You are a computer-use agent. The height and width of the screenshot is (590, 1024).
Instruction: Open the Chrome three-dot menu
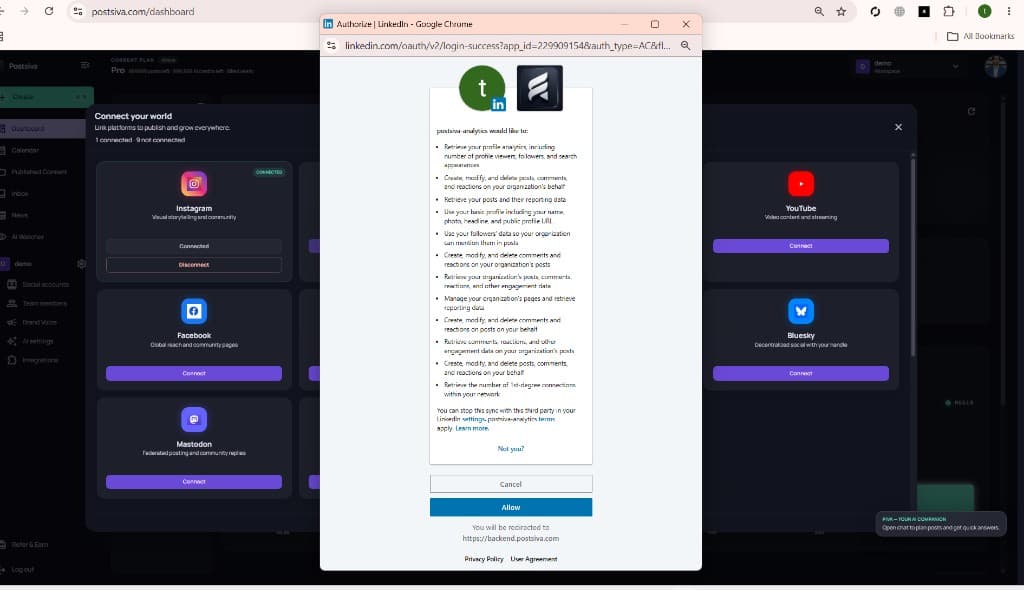pyautogui.click(x=1009, y=11)
